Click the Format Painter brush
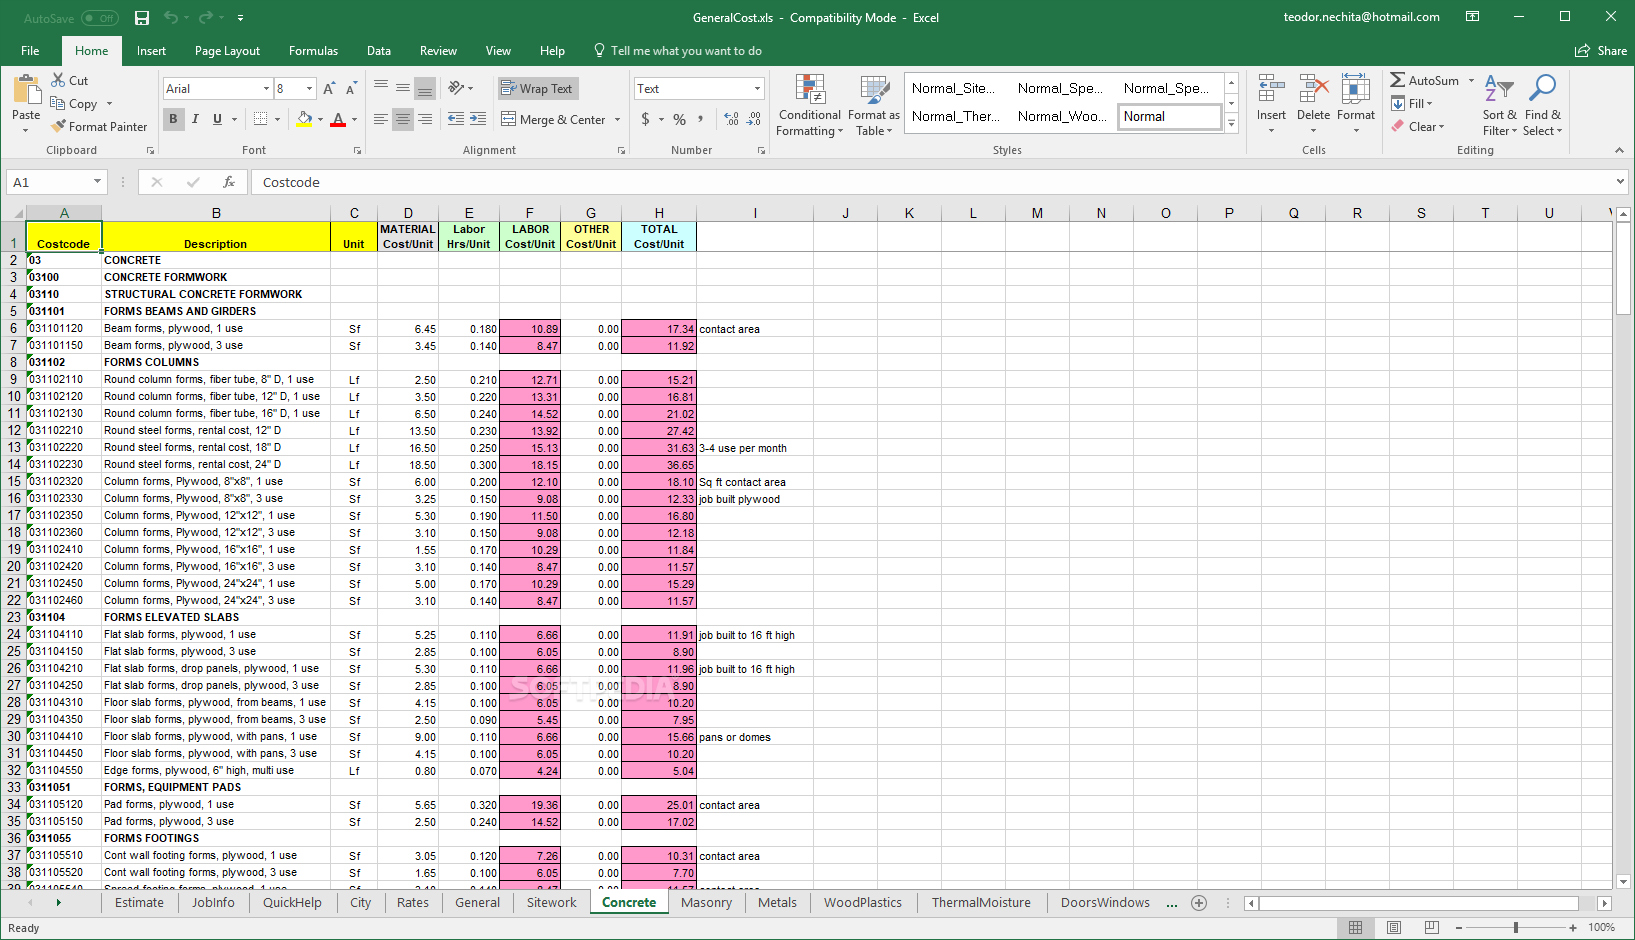The width and height of the screenshot is (1635, 940). (x=99, y=127)
